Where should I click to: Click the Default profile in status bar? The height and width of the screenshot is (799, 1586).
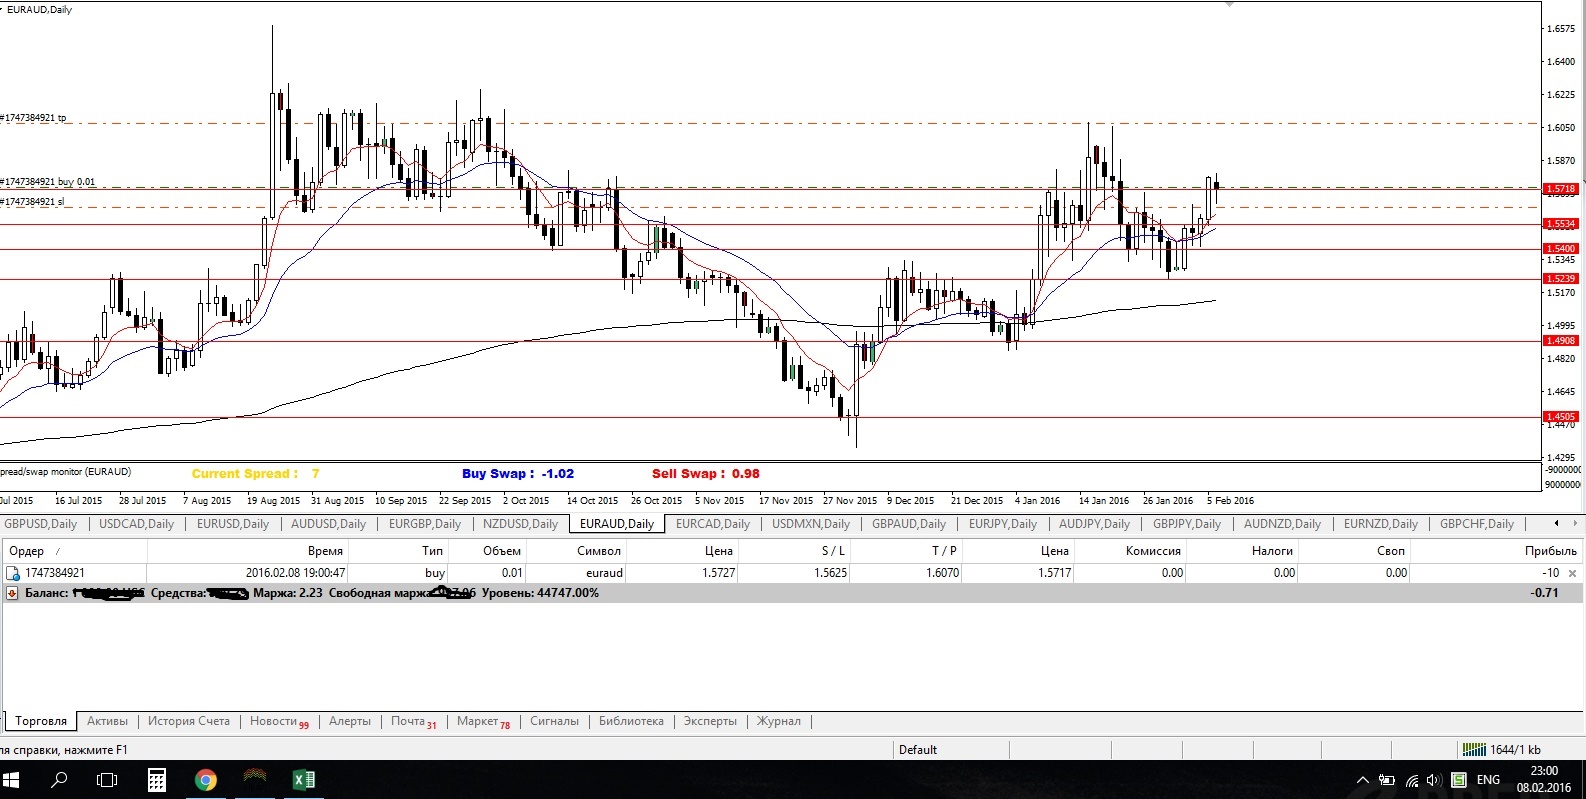point(917,750)
